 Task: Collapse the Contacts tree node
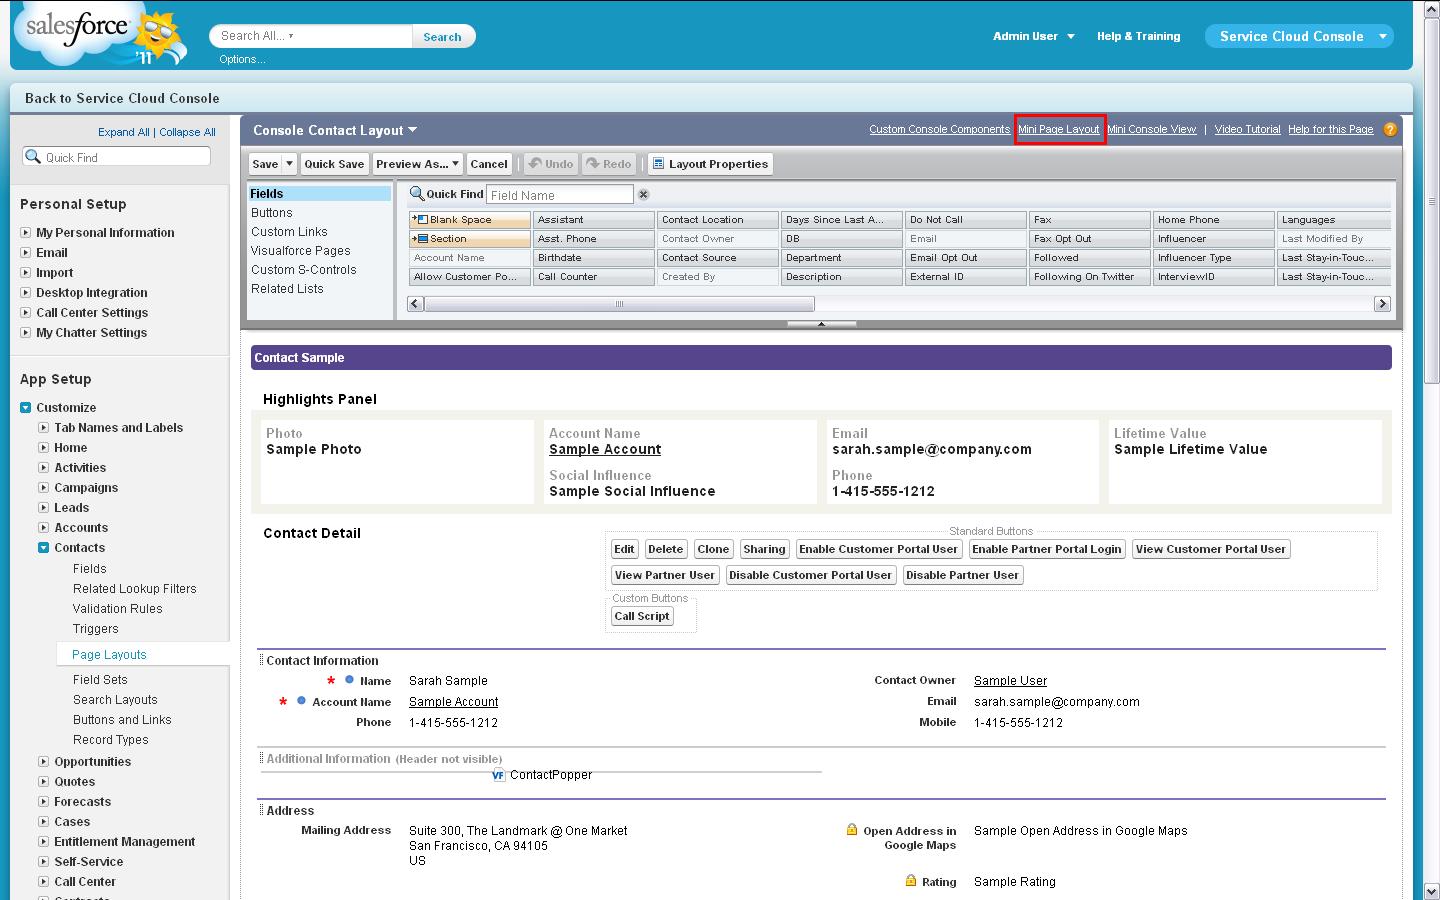point(44,548)
